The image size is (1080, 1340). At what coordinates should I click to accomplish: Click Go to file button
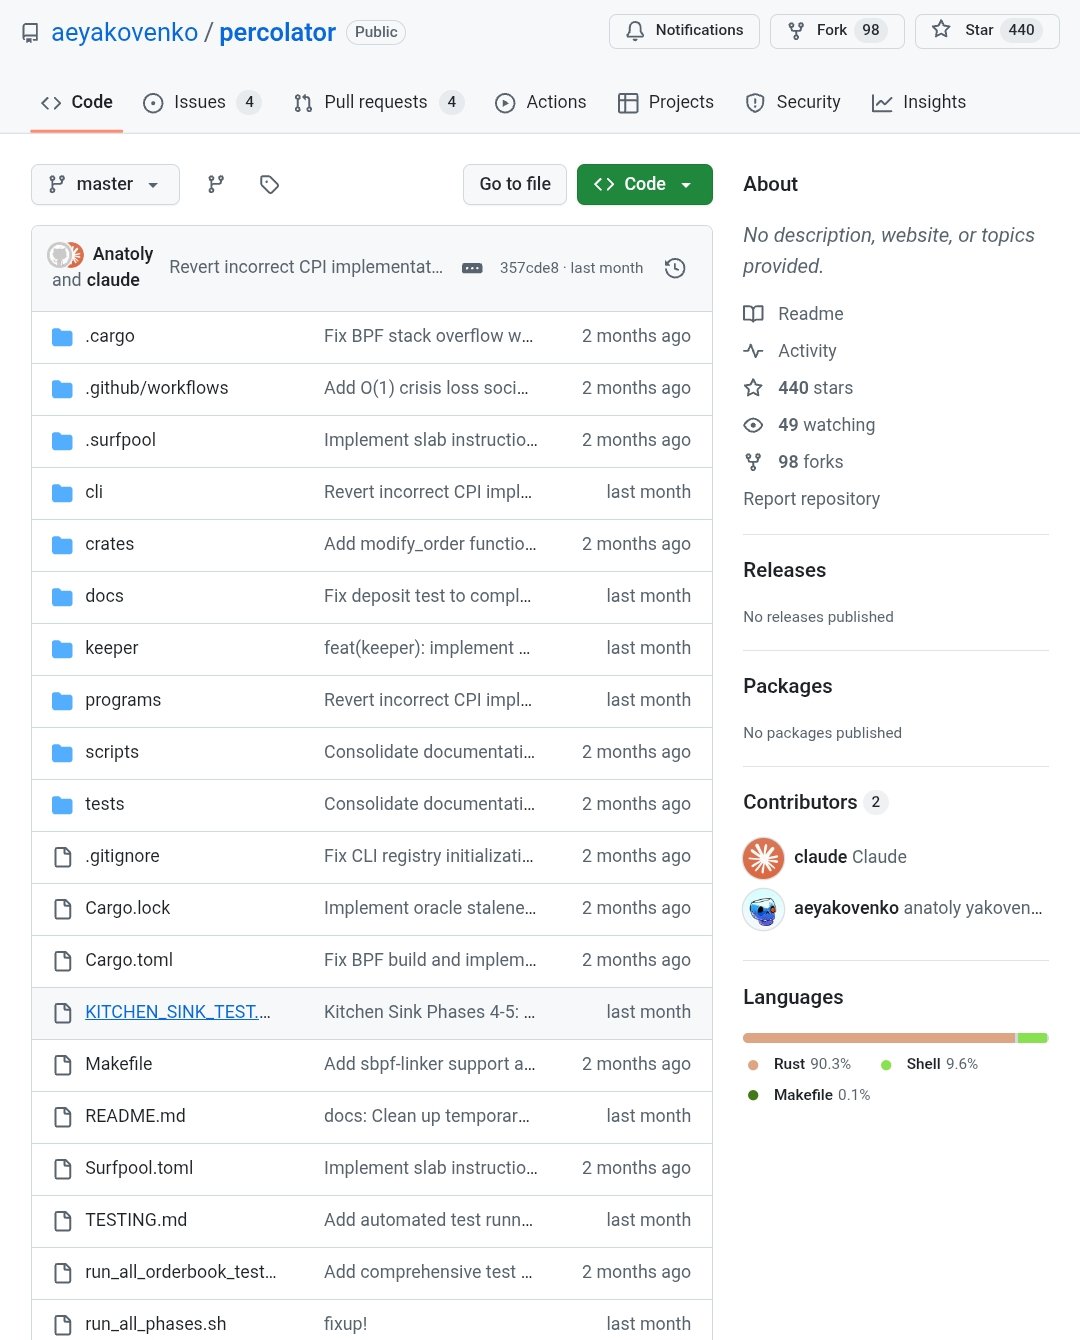click(514, 184)
